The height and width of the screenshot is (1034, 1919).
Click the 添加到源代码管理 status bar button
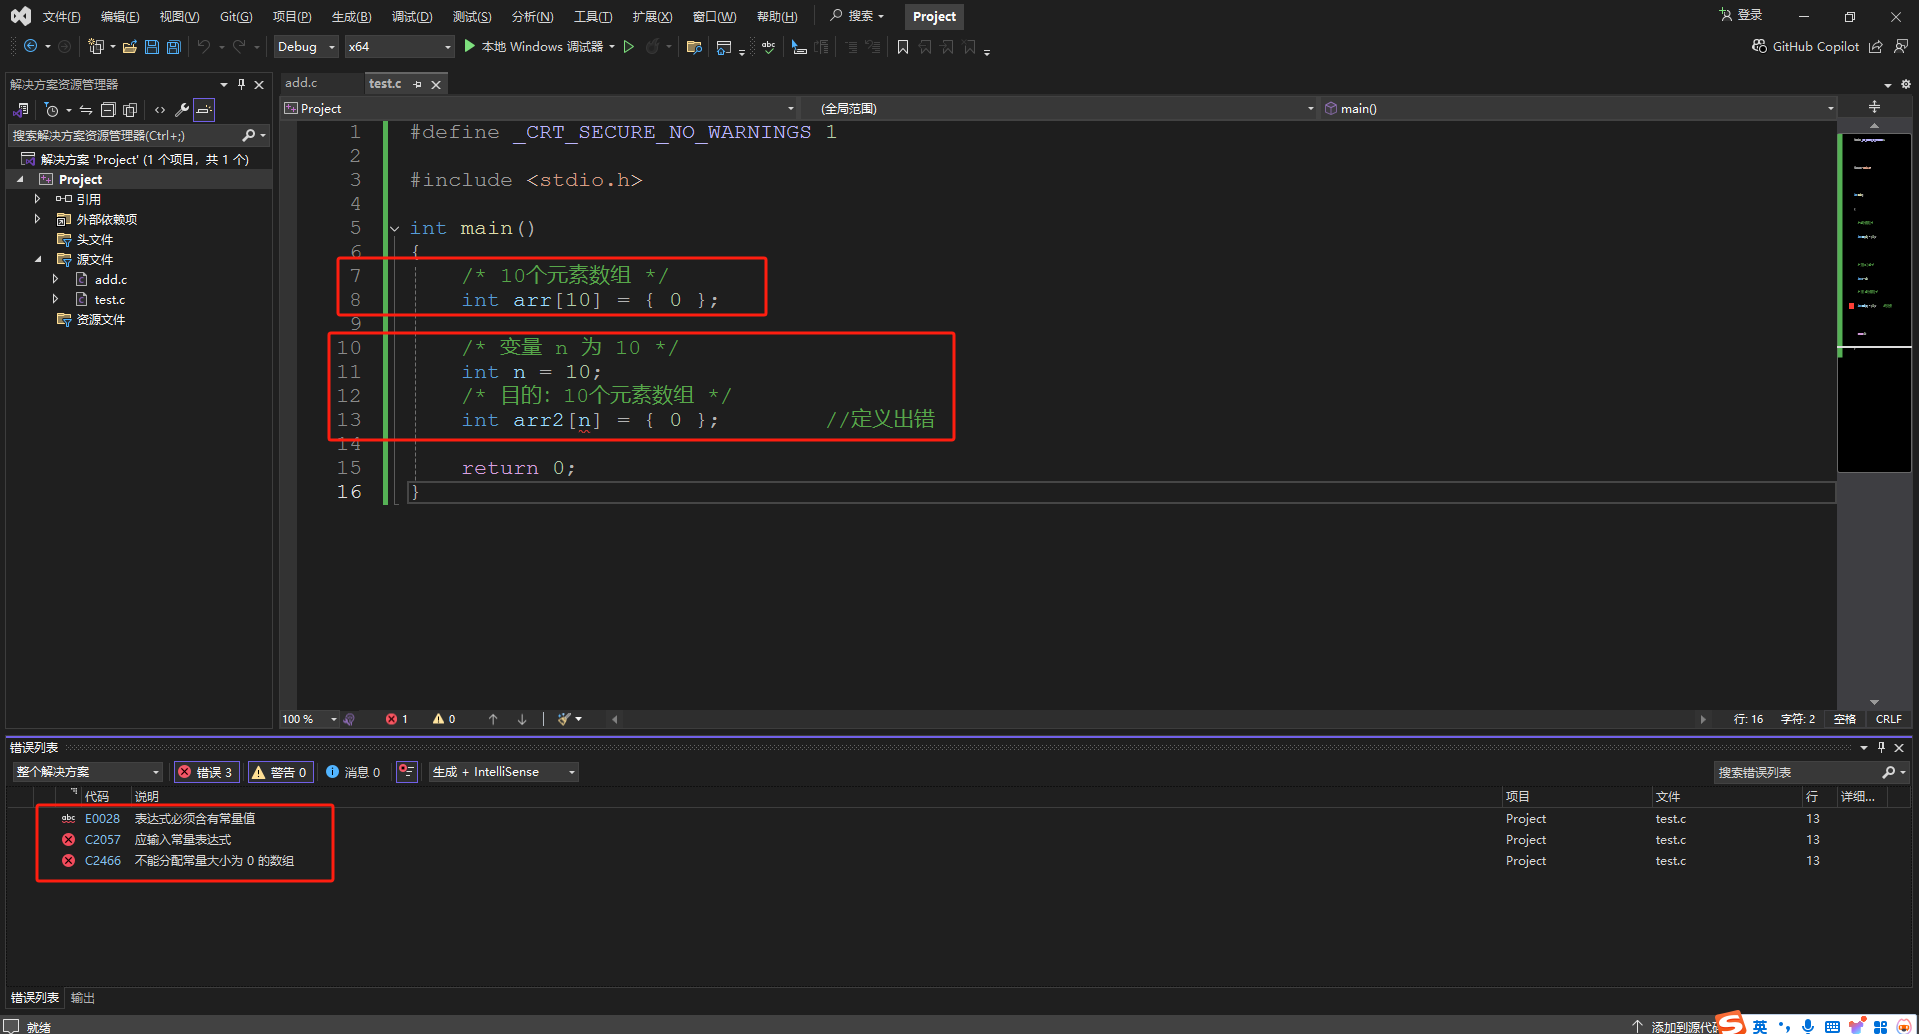click(x=1676, y=1026)
